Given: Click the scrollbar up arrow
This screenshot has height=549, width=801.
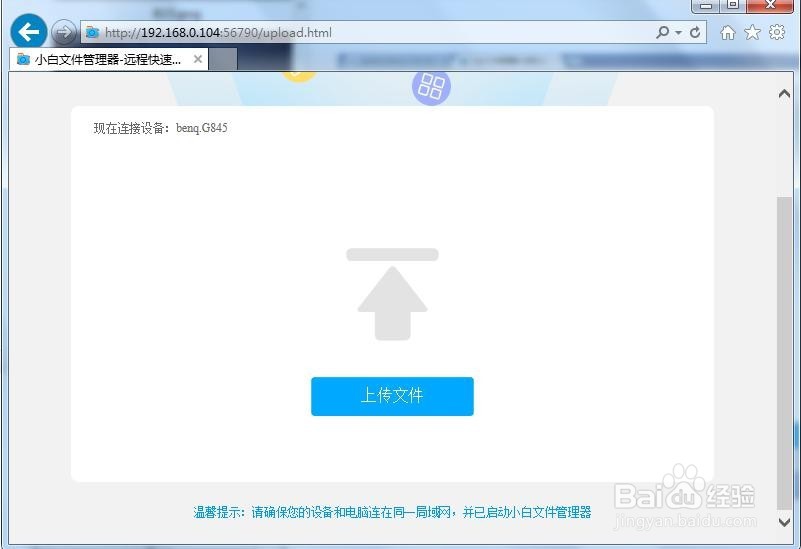Looking at the screenshot, I should 784,94.
